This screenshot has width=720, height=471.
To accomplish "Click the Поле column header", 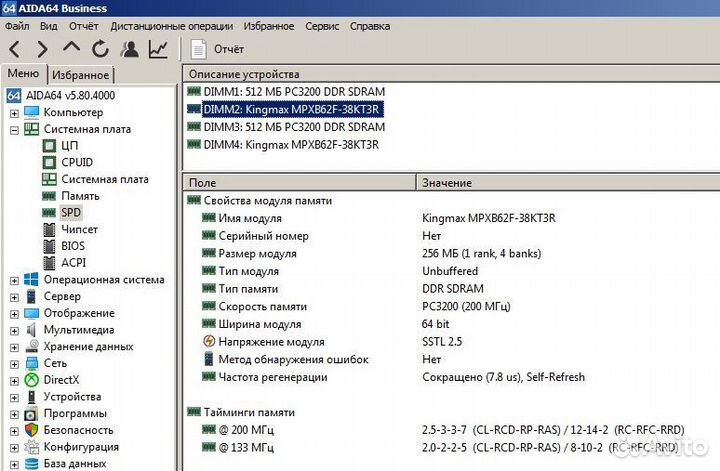I will point(299,183).
